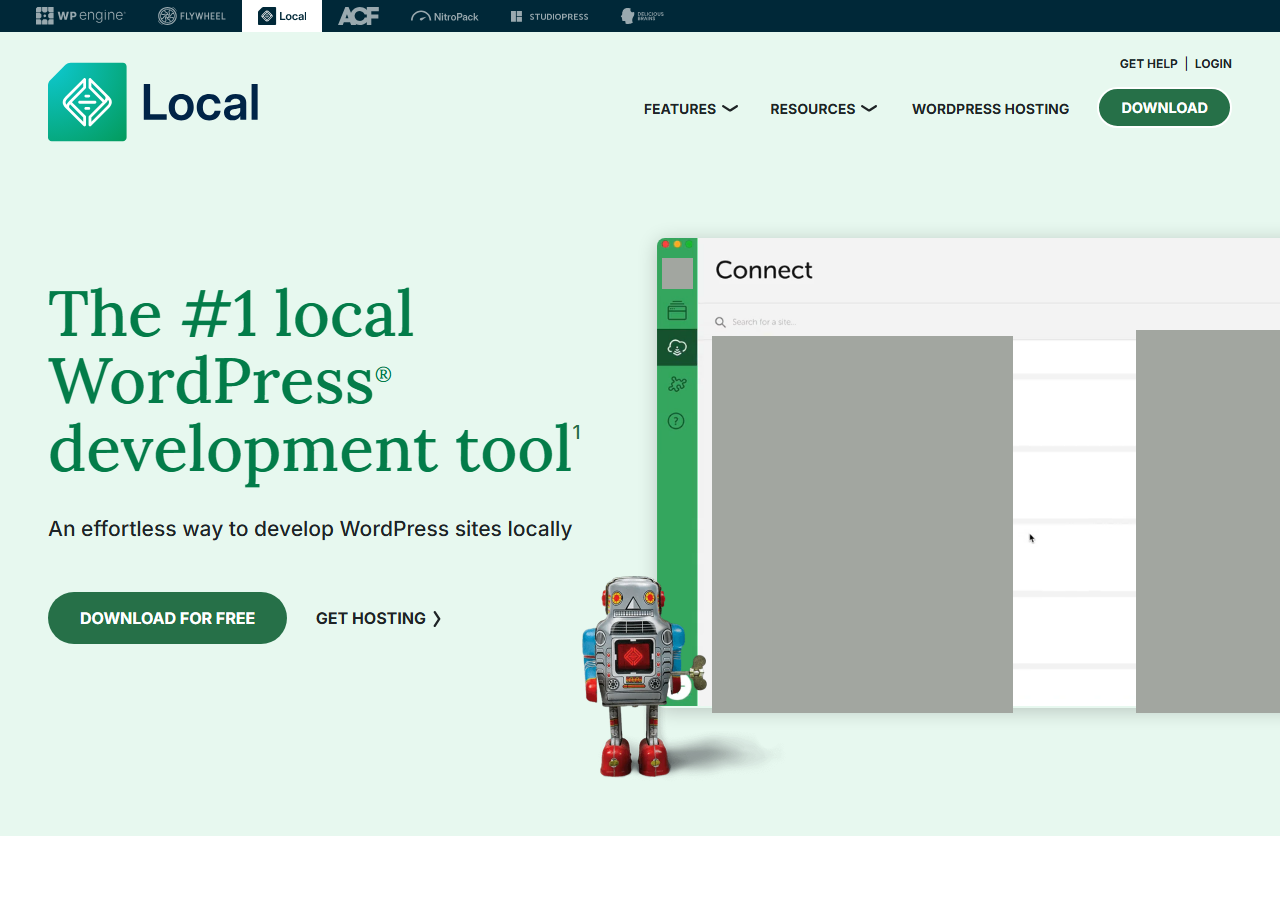Click the "The #1 local WordPress development tool" headline
Viewport: 1280px width, 900px height.
tap(314, 380)
